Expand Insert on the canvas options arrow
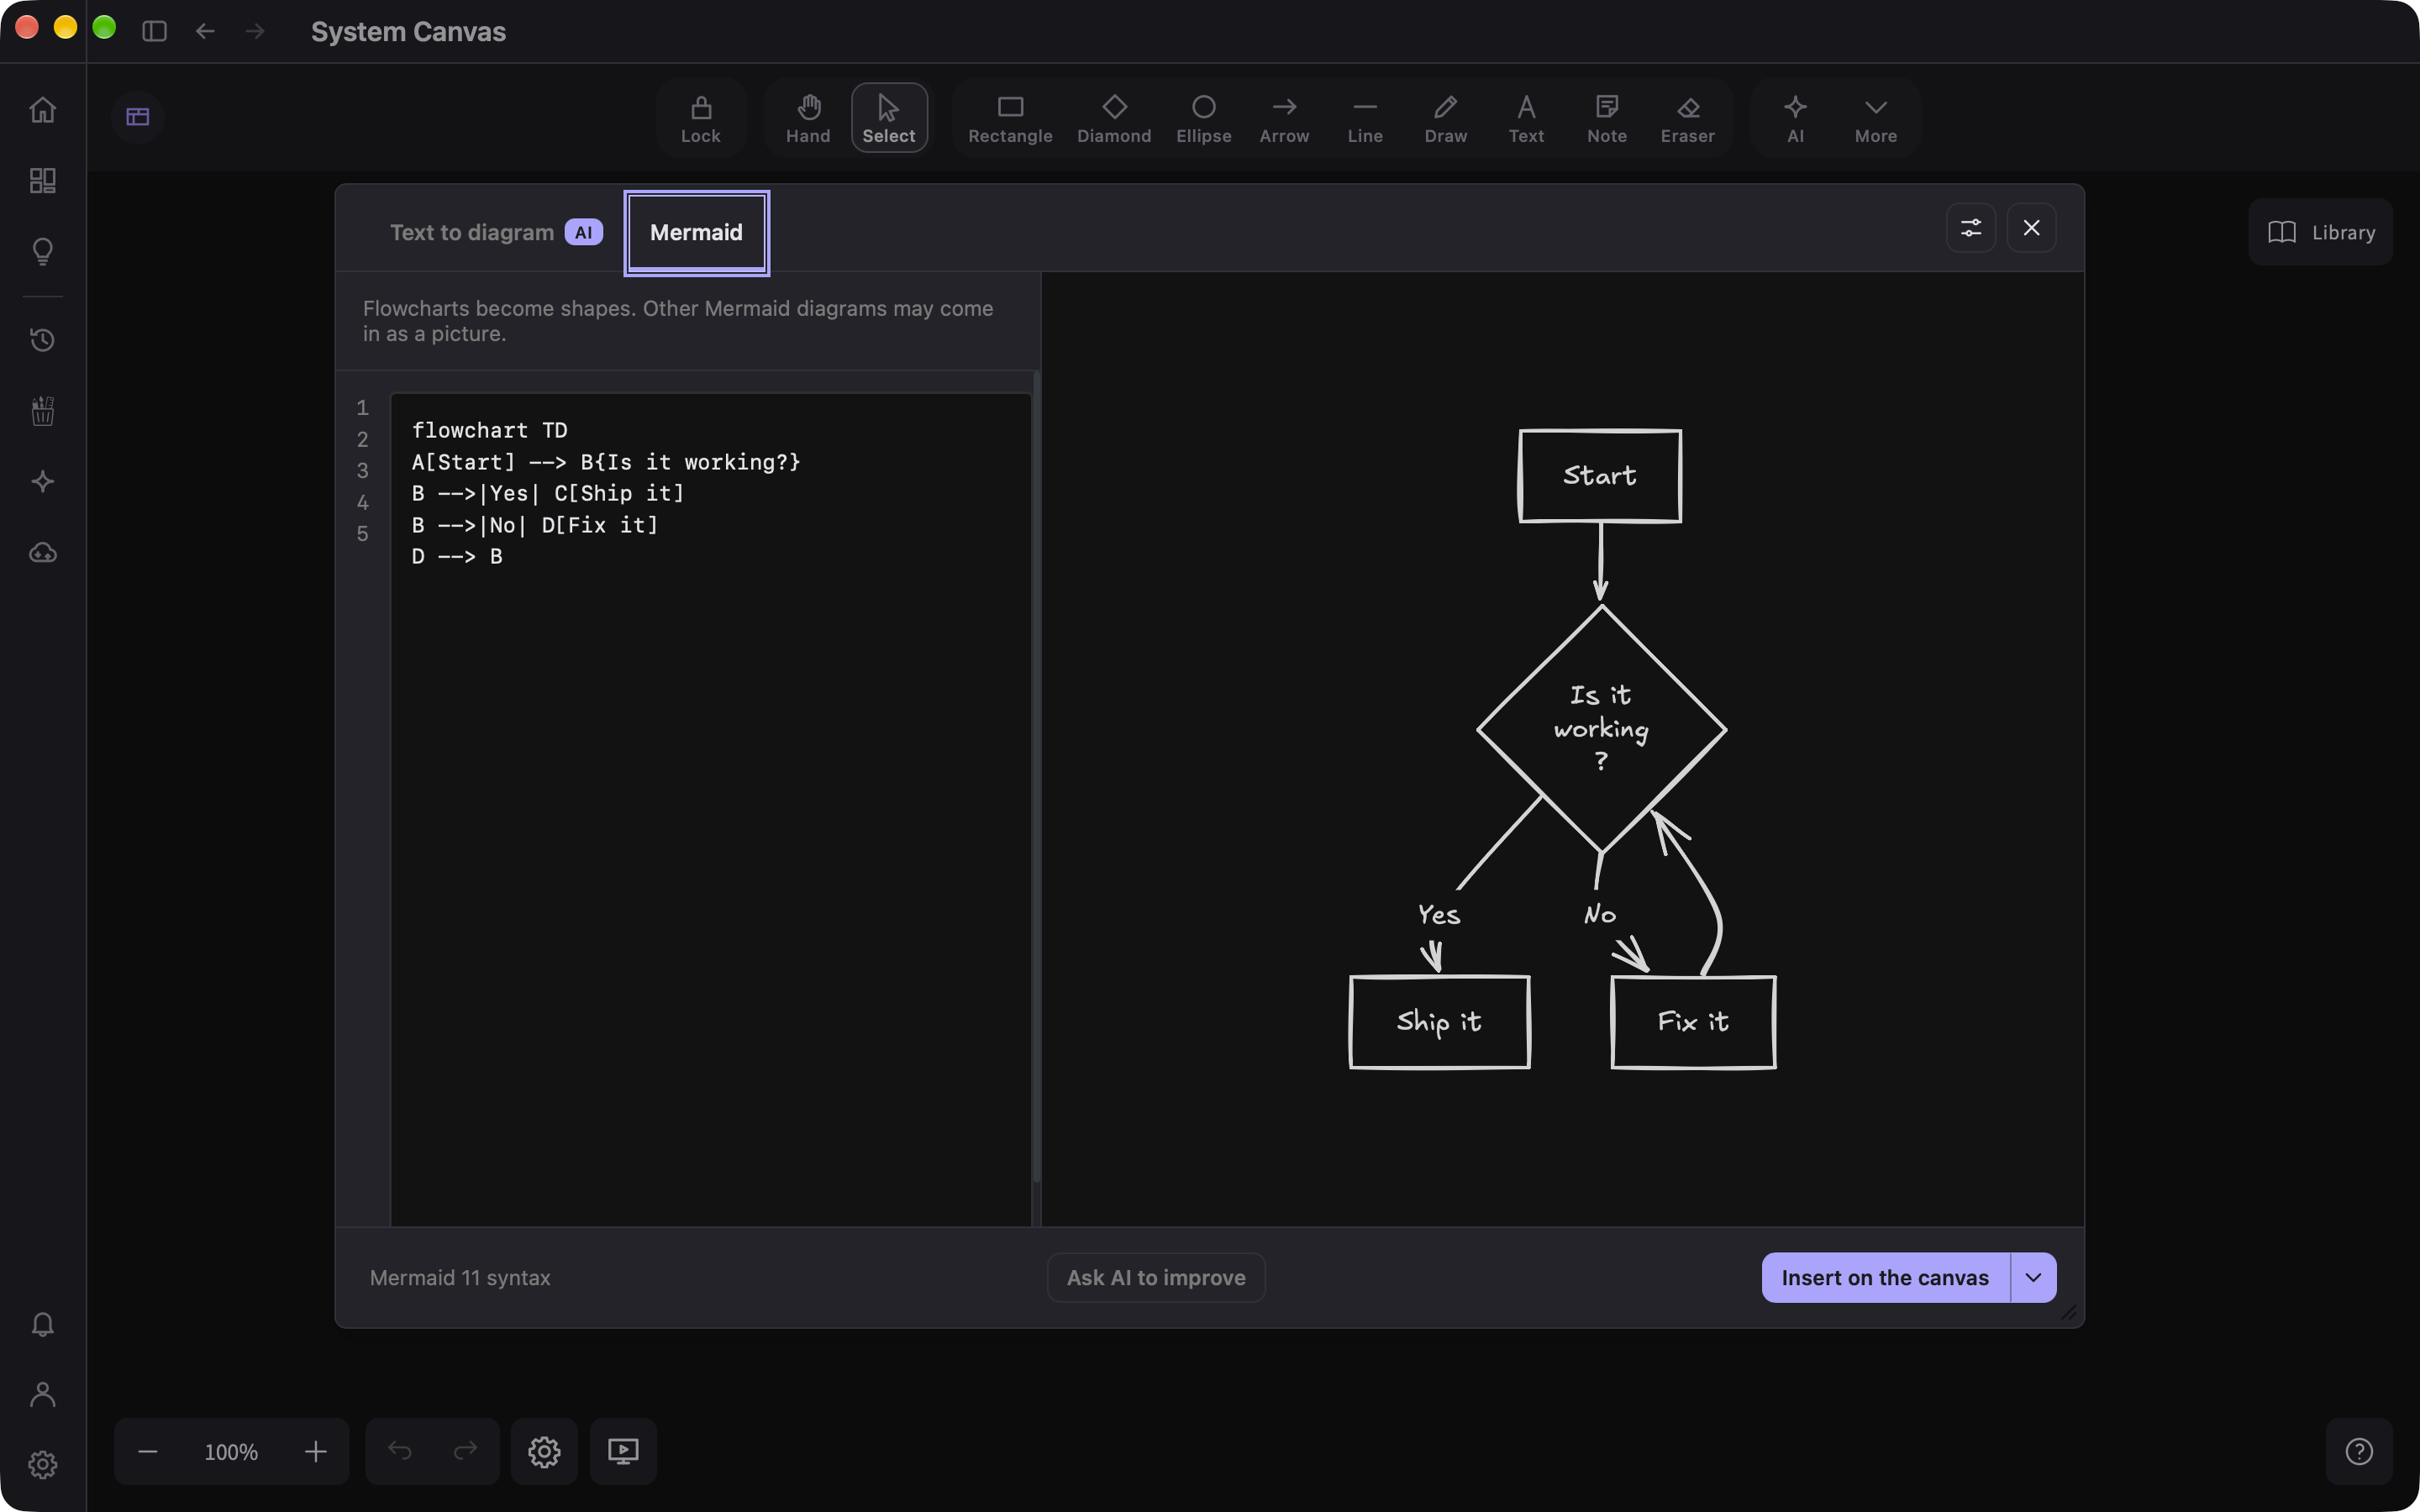 click(2033, 1277)
